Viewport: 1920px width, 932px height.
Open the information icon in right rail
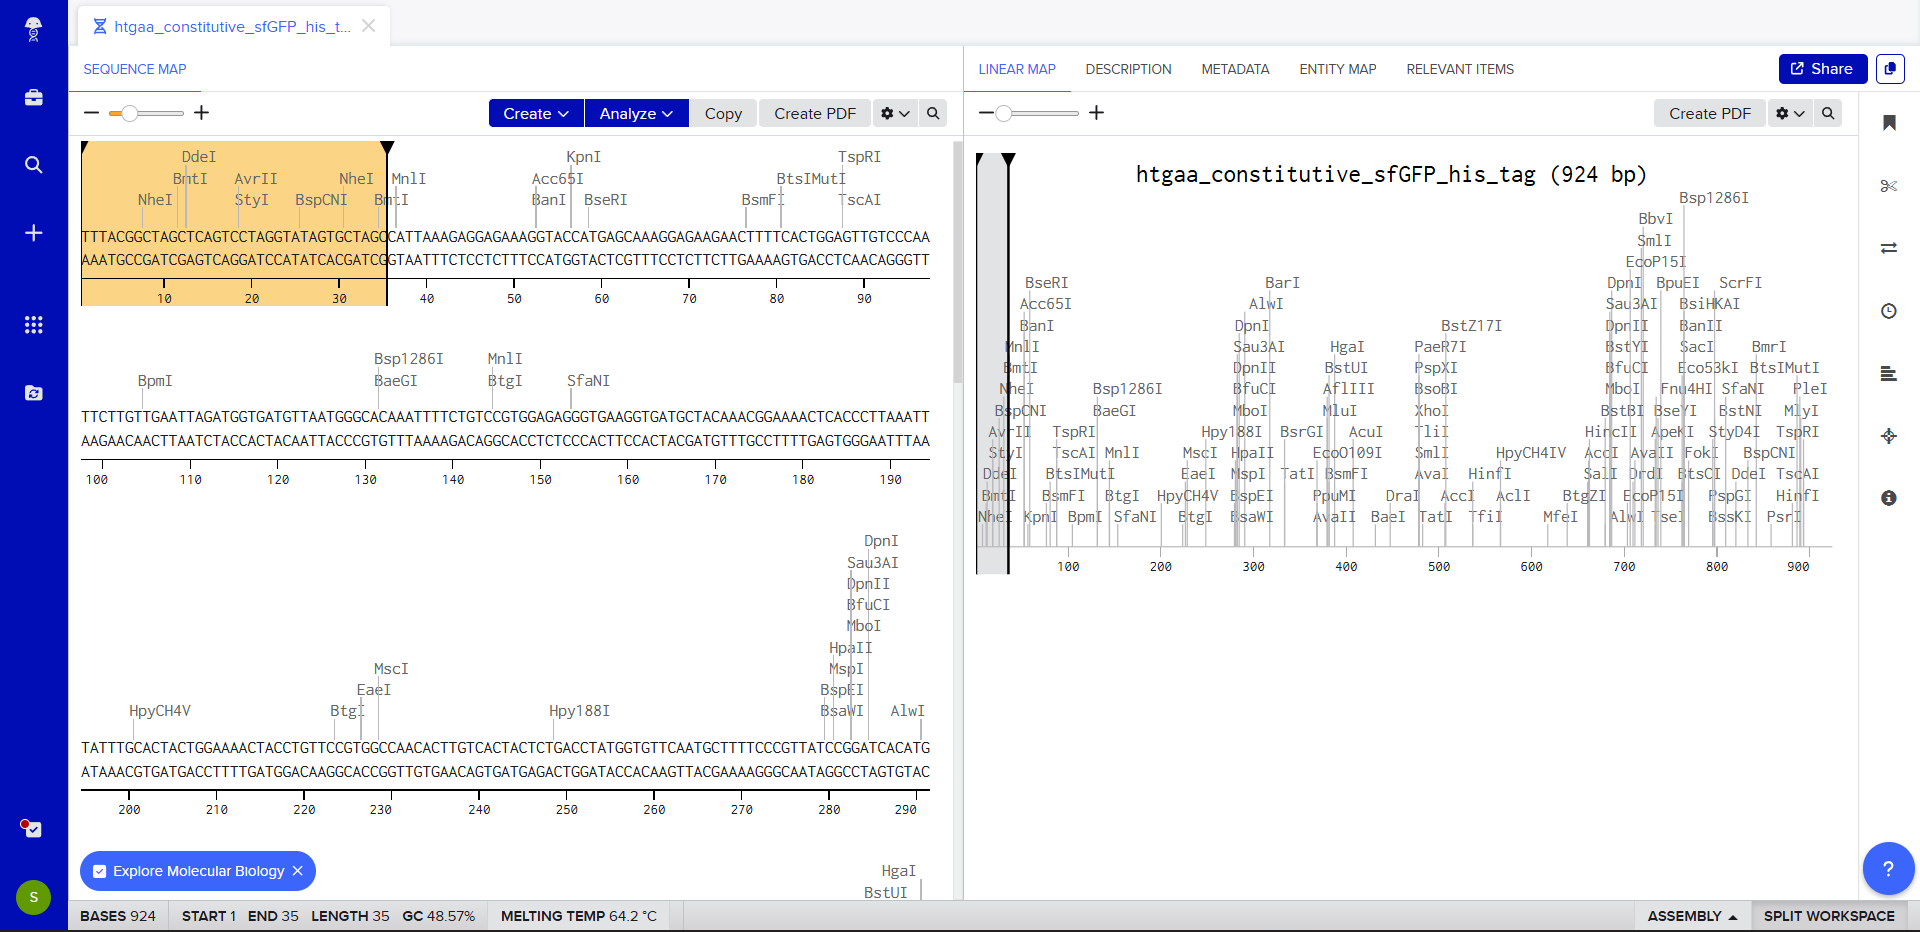click(x=1888, y=498)
